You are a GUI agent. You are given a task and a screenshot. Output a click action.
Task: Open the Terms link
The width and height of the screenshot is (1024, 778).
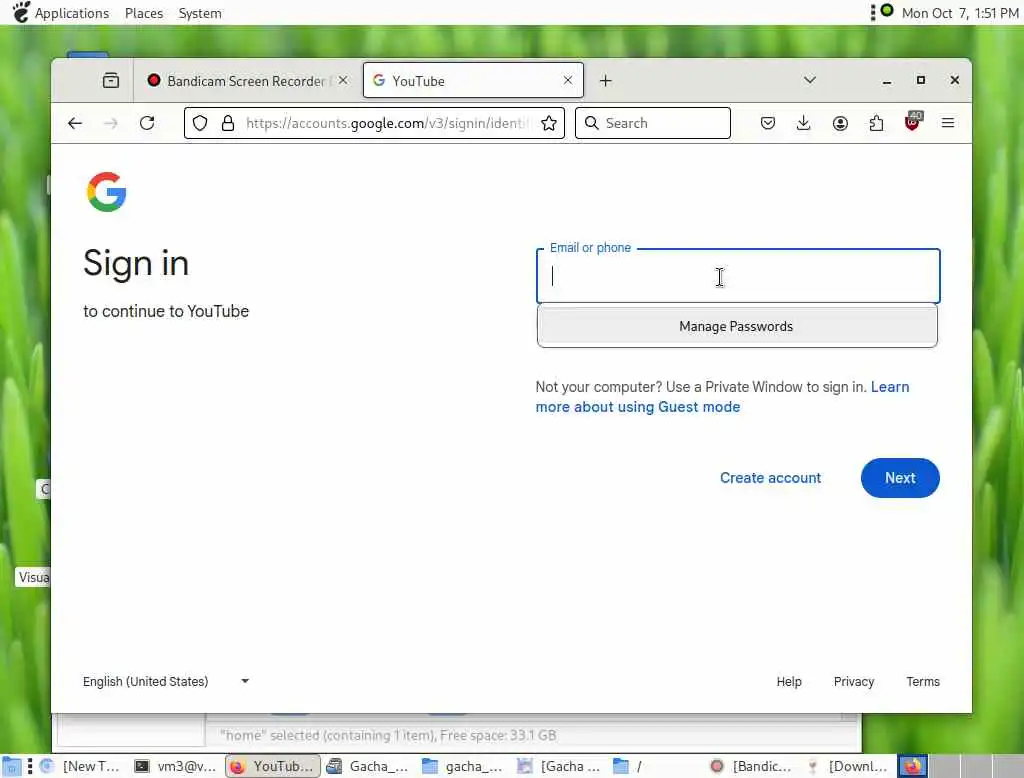923,681
